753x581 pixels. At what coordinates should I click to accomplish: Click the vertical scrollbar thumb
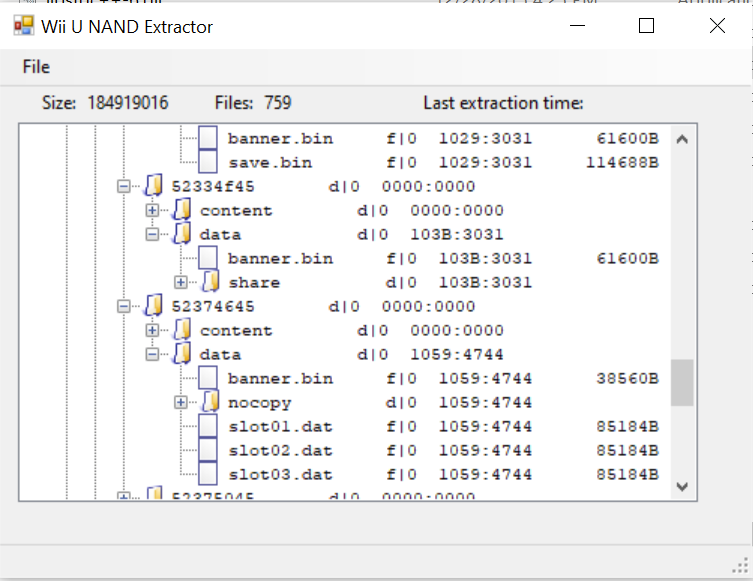pos(682,383)
